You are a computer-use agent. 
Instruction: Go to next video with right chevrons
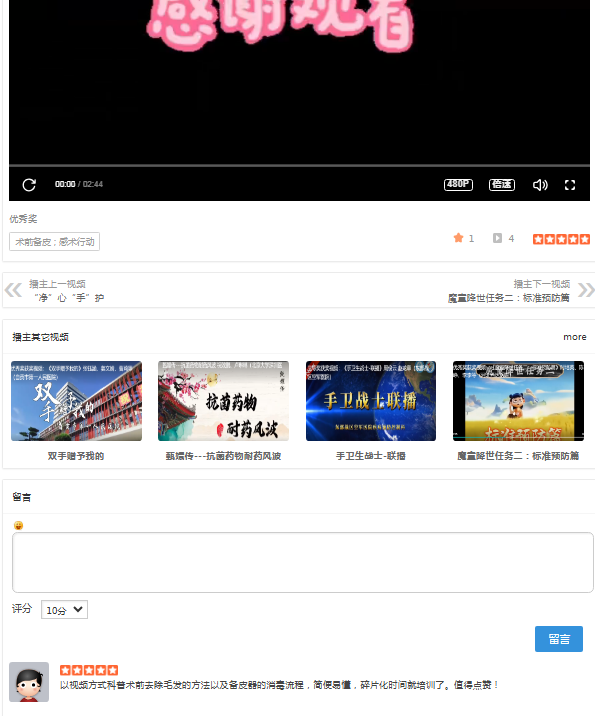[586, 290]
